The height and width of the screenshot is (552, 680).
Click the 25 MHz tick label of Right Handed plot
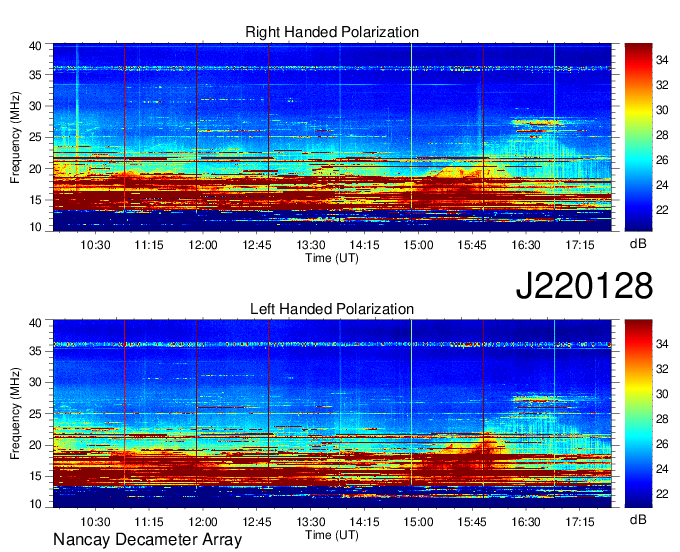point(35,137)
